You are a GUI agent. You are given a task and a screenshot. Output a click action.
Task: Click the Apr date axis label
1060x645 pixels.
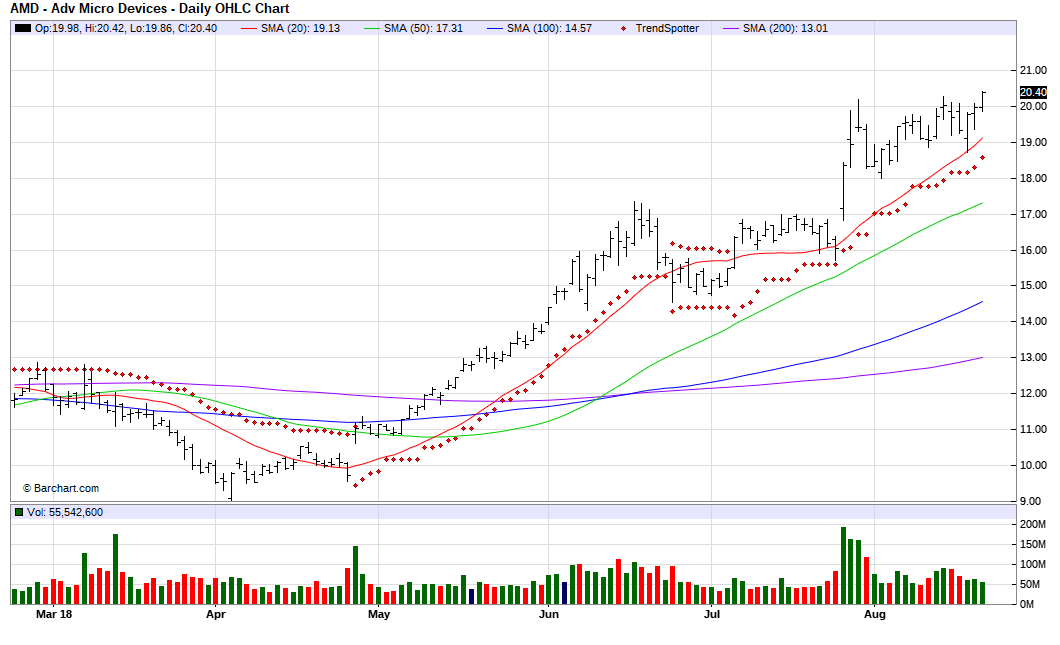216,614
